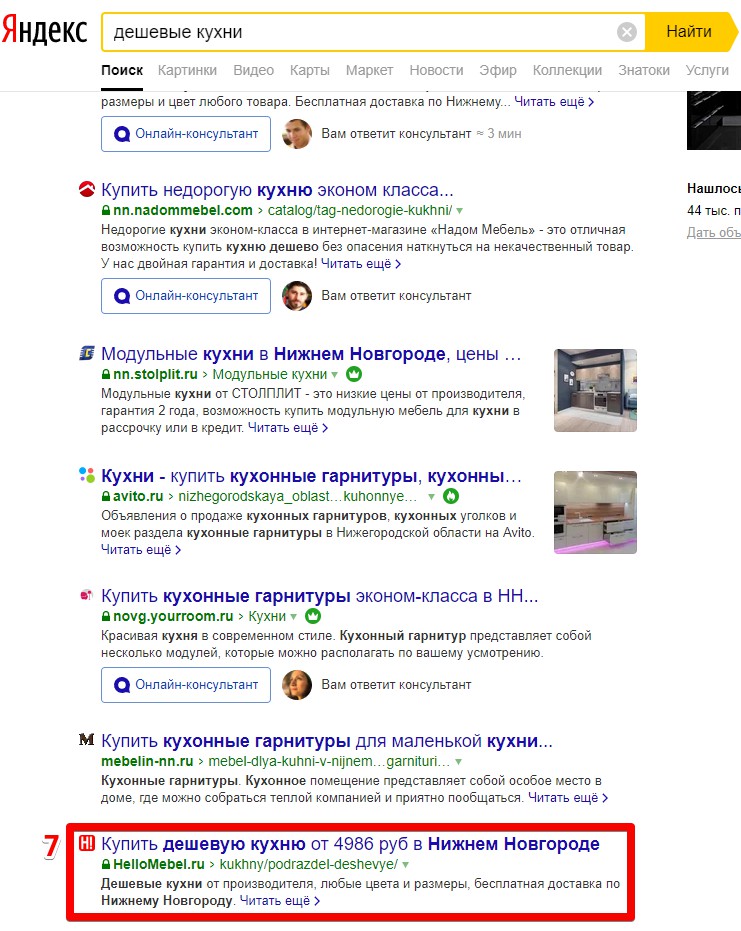Expand the arrow after HelloMebel.ru URL path
Viewport: 741px width, 931px height.
pyautogui.click(x=406, y=864)
